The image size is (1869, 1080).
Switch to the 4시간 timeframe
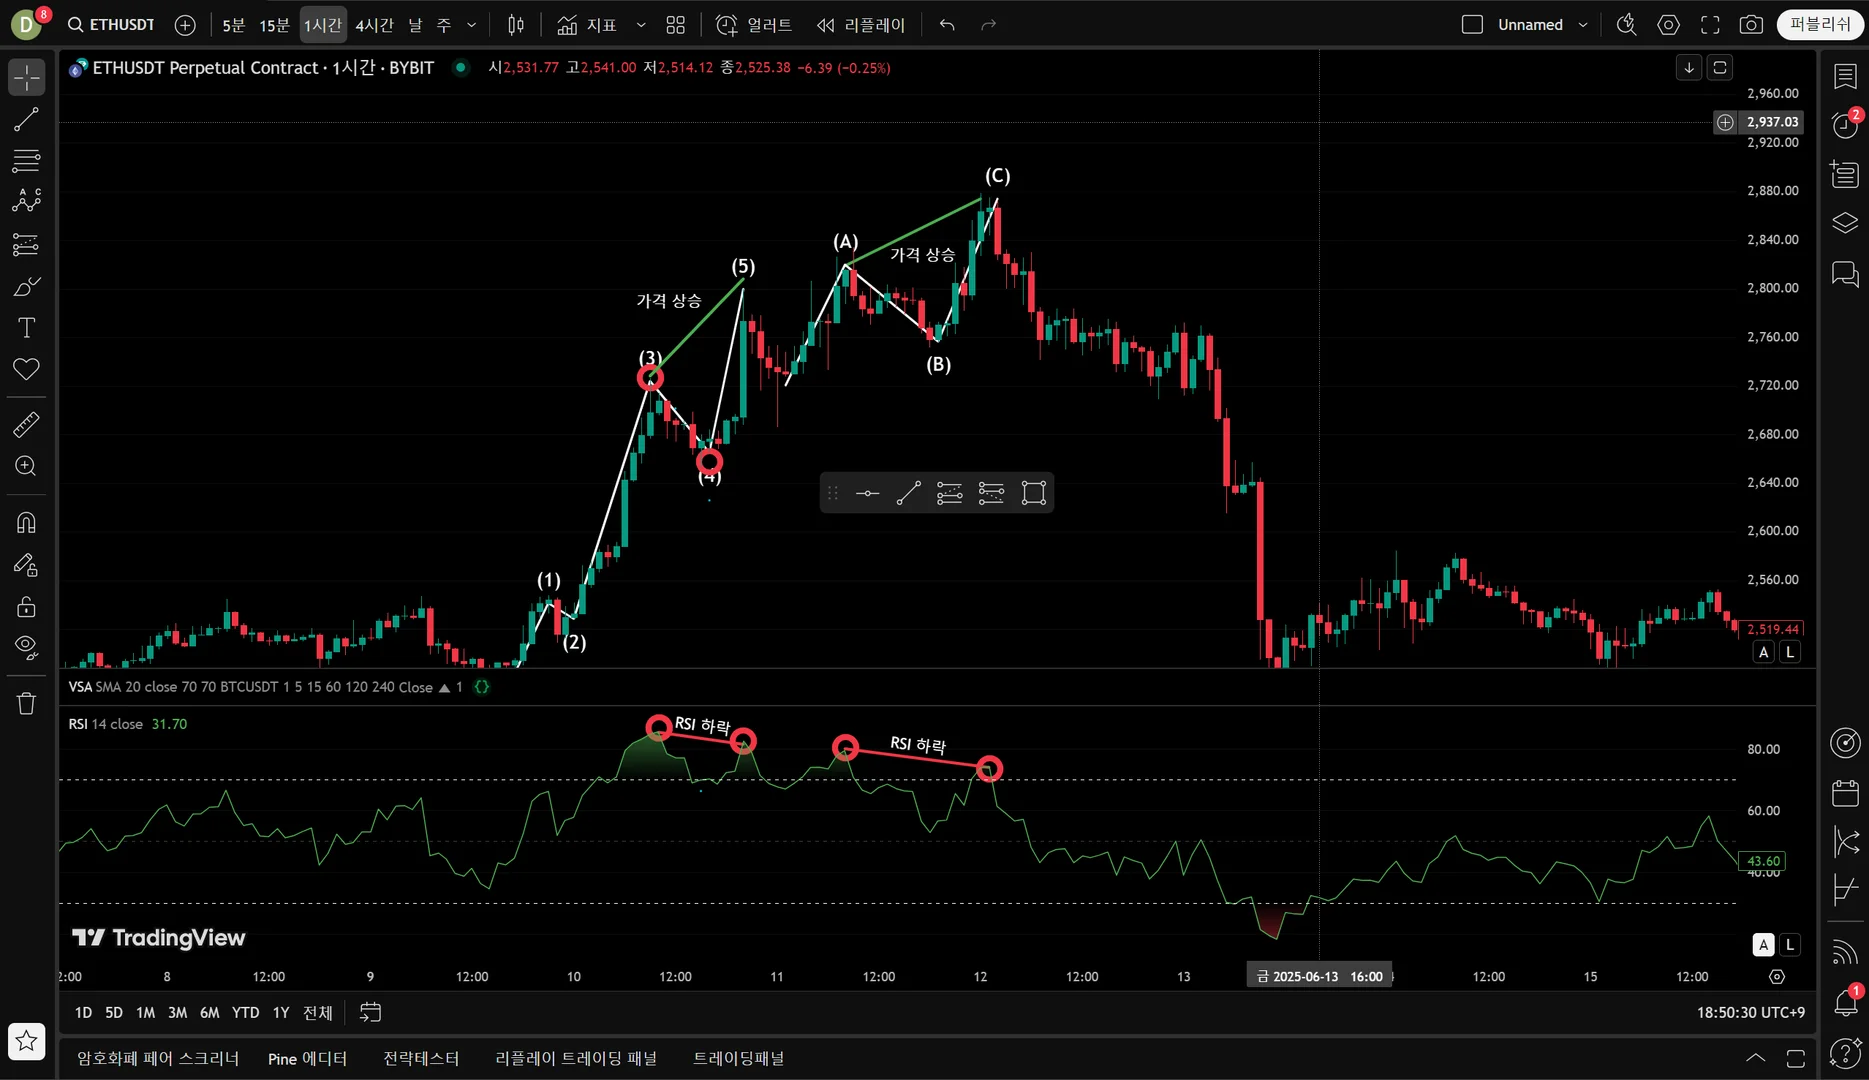pos(375,25)
